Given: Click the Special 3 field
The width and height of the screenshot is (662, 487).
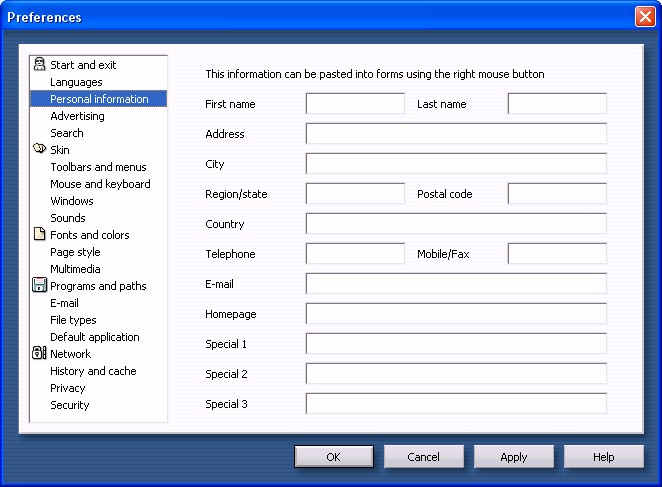Looking at the screenshot, I should 456,403.
